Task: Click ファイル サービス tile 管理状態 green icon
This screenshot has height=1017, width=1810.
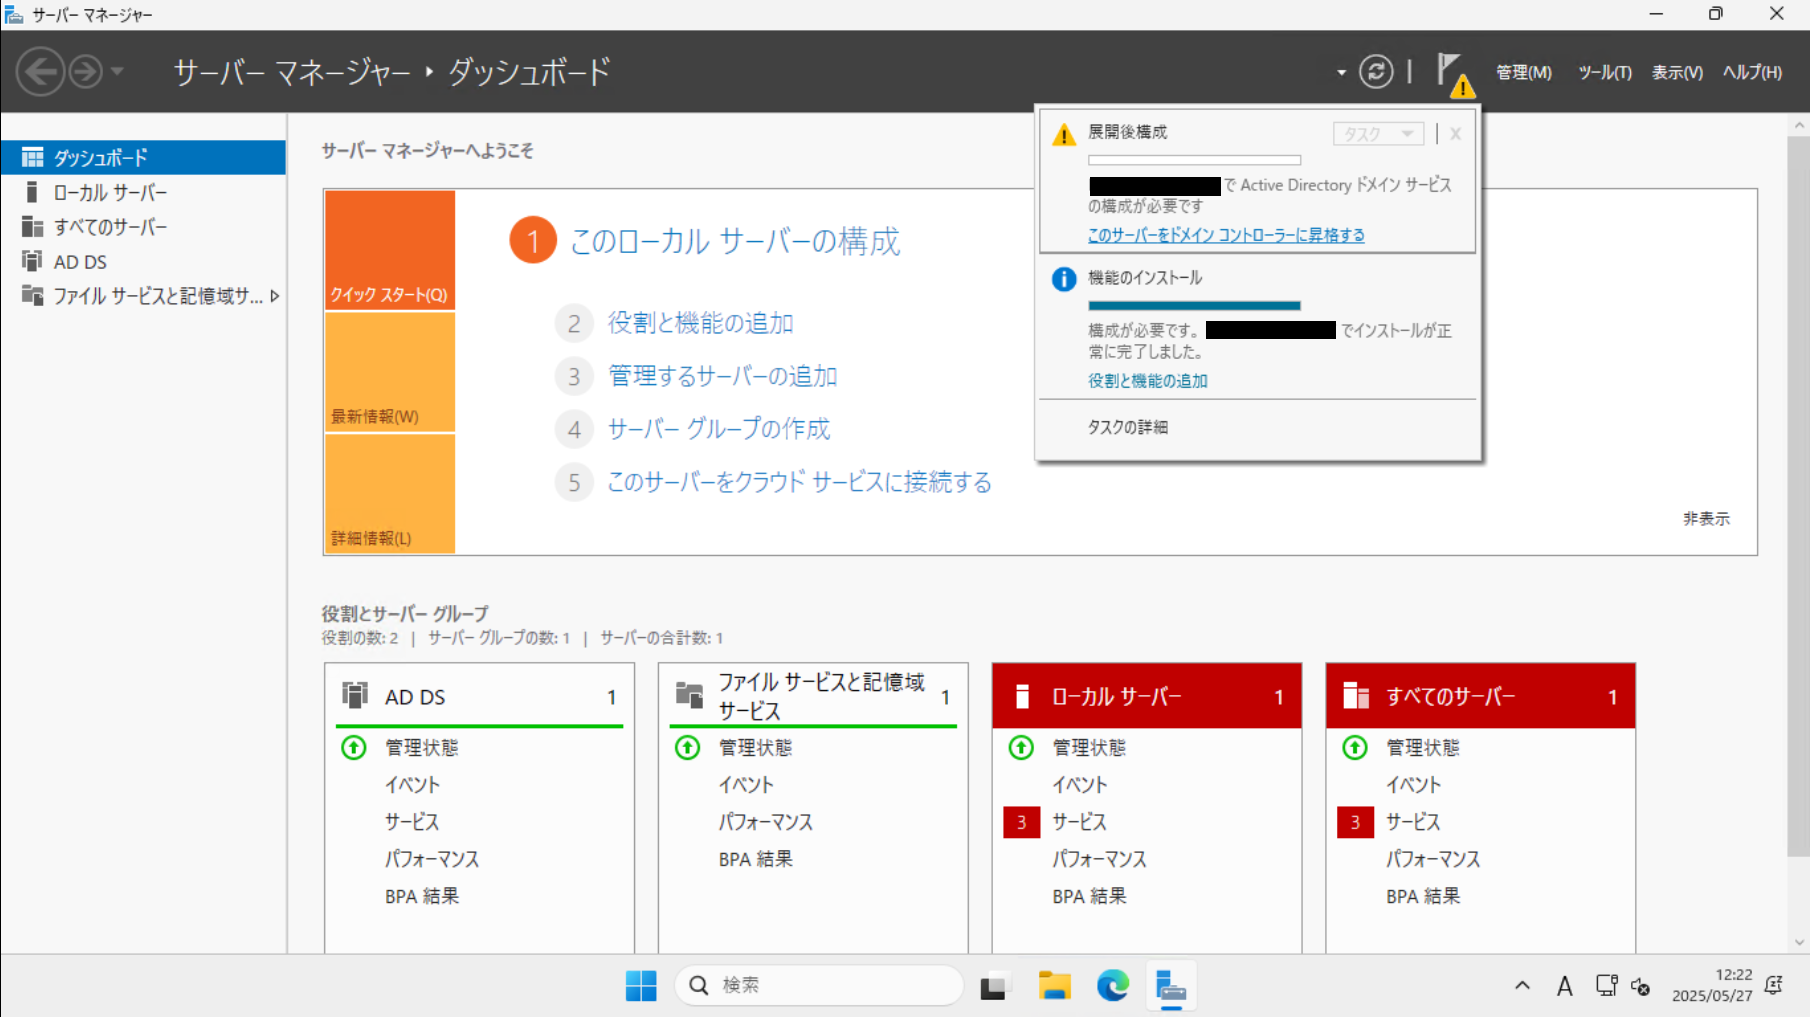Action: tap(688, 747)
